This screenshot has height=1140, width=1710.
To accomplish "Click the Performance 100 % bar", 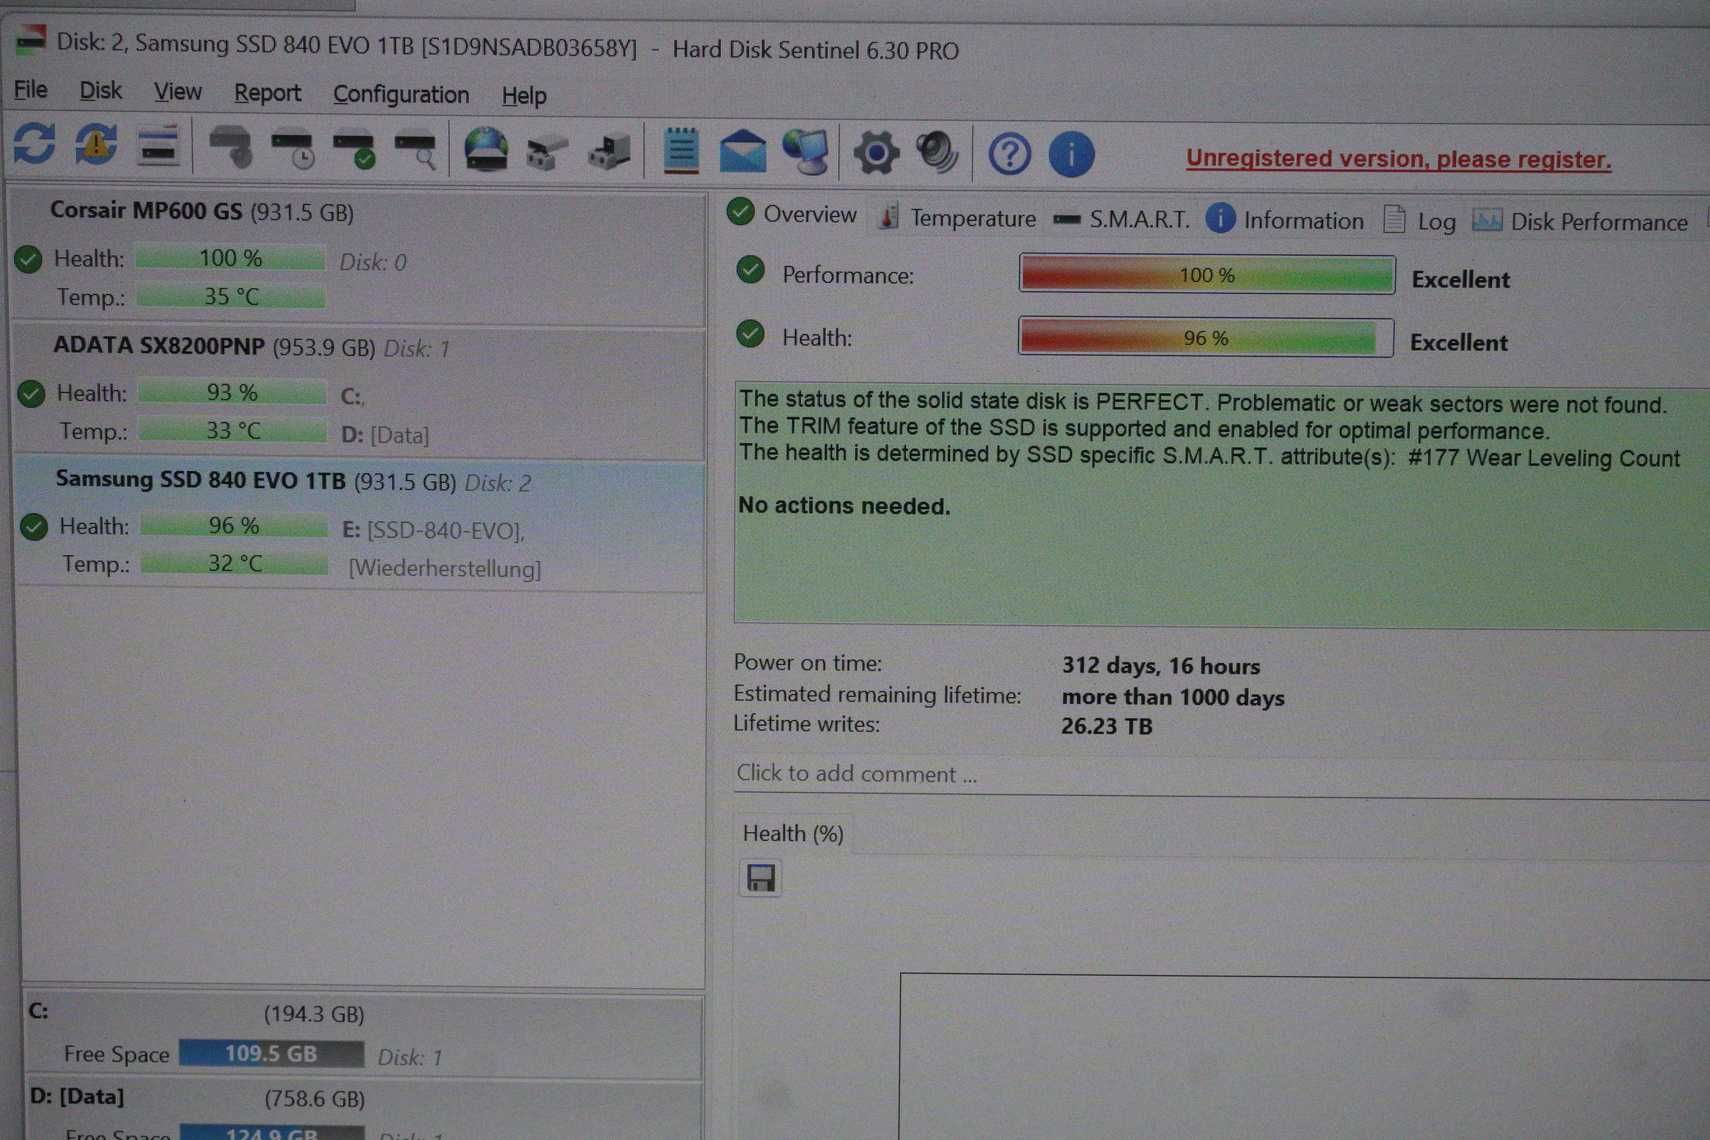I will pos(1206,274).
